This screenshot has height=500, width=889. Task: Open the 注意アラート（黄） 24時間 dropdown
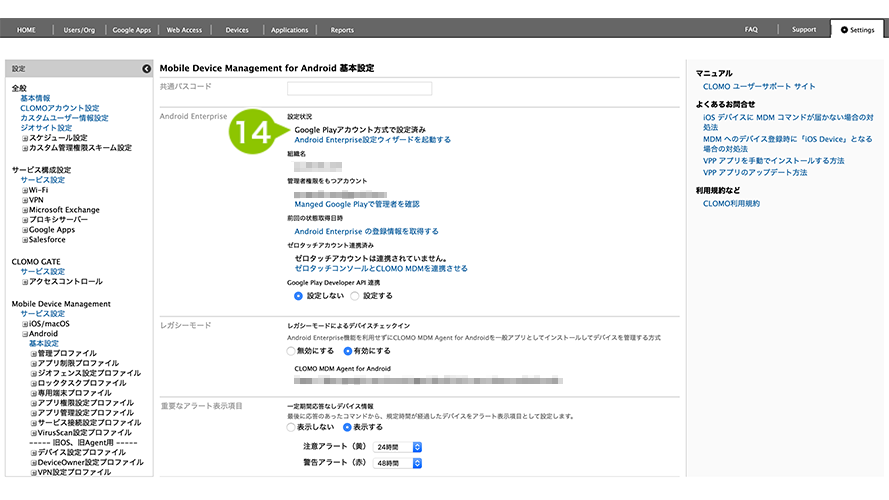(397, 447)
